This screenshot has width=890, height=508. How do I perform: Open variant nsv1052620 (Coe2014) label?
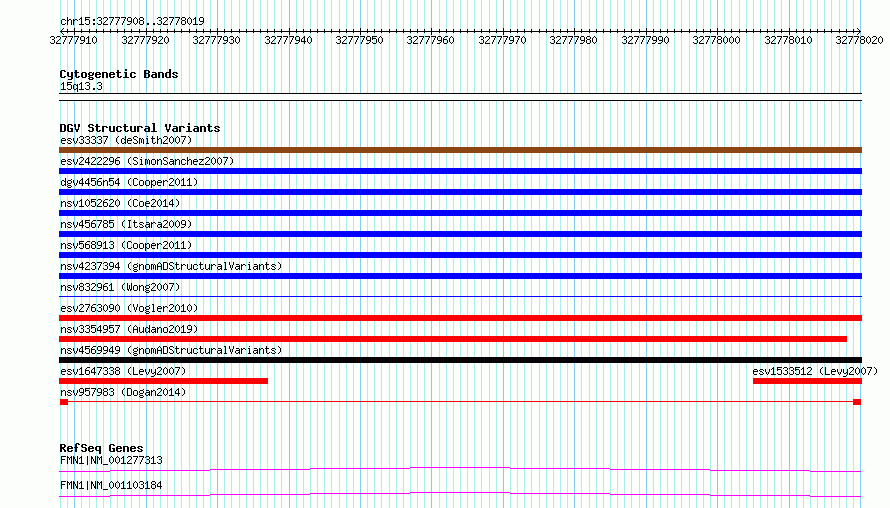[x=120, y=203]
